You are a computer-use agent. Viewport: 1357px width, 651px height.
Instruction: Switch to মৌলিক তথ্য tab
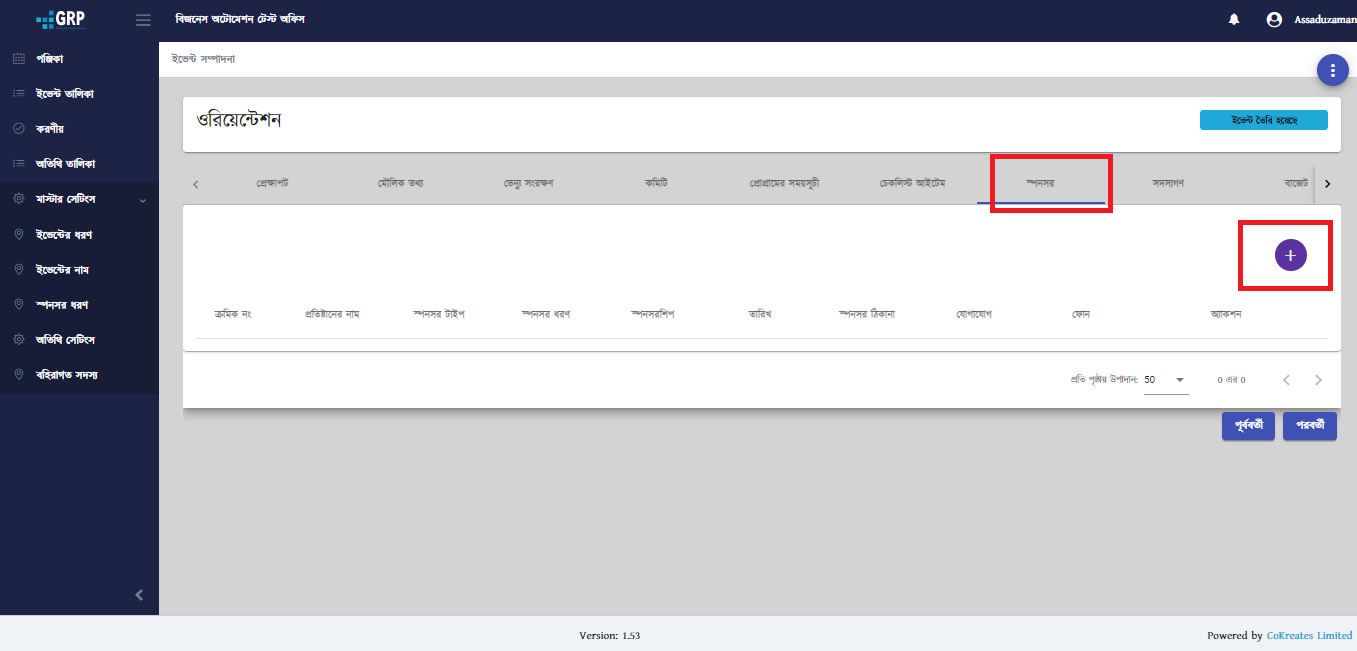(400, 184)
